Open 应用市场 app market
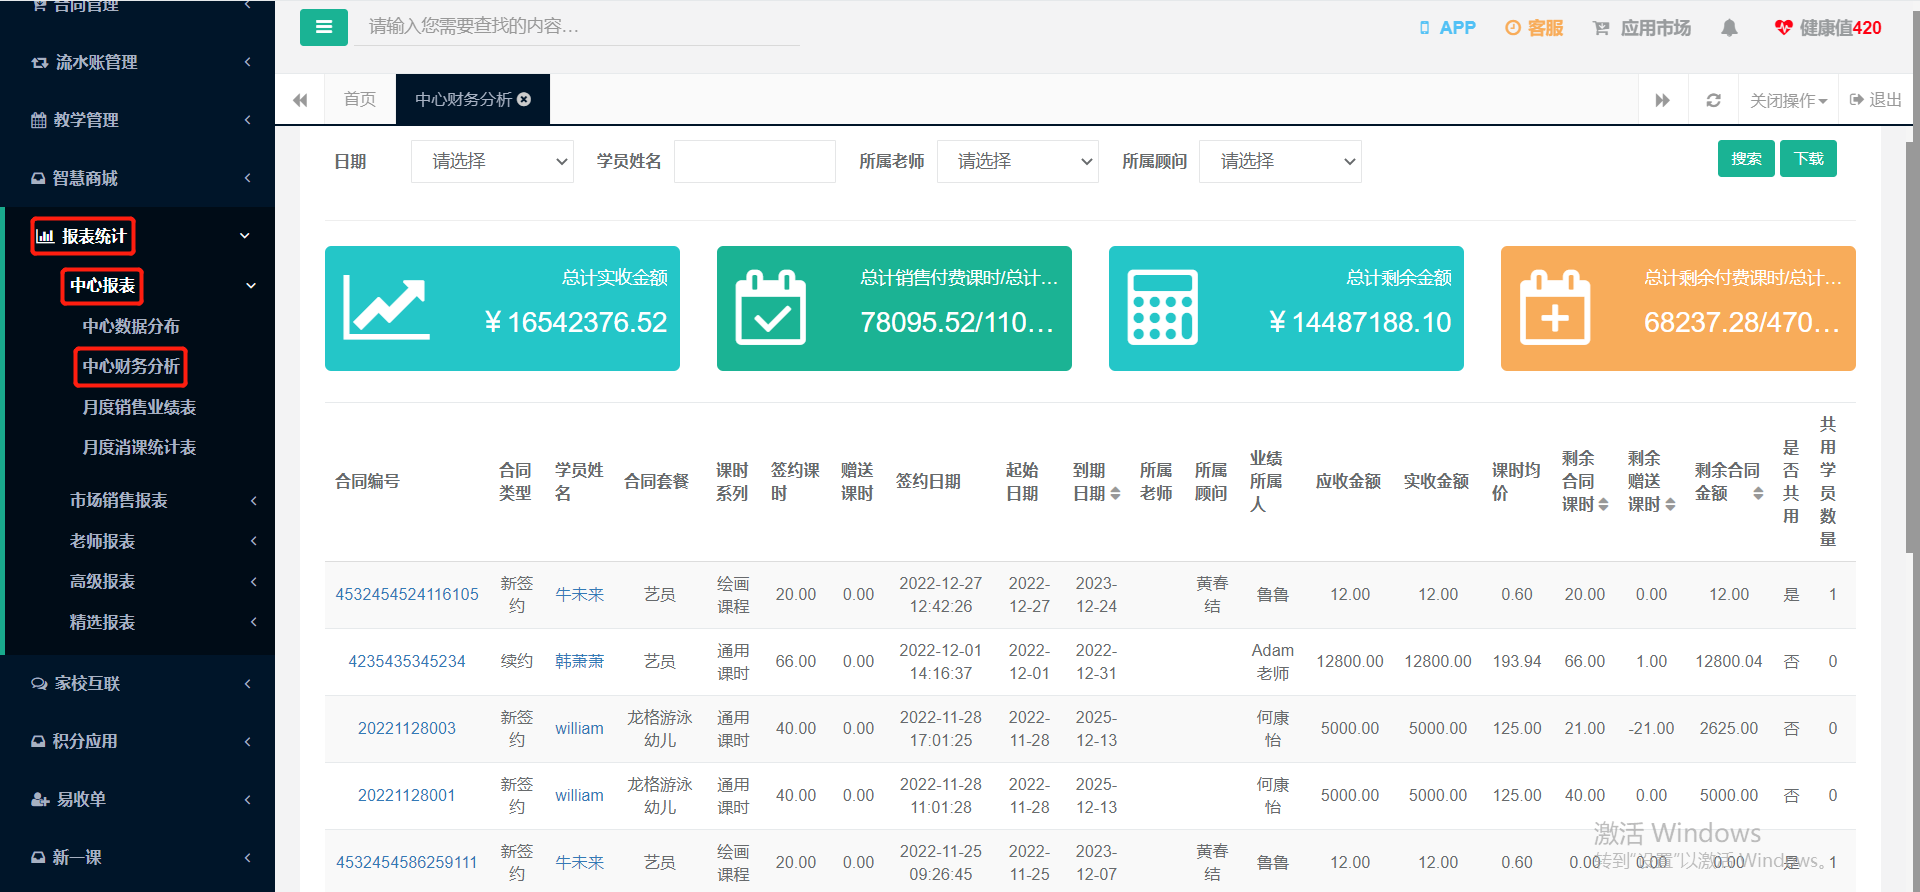 point(1642,28)
